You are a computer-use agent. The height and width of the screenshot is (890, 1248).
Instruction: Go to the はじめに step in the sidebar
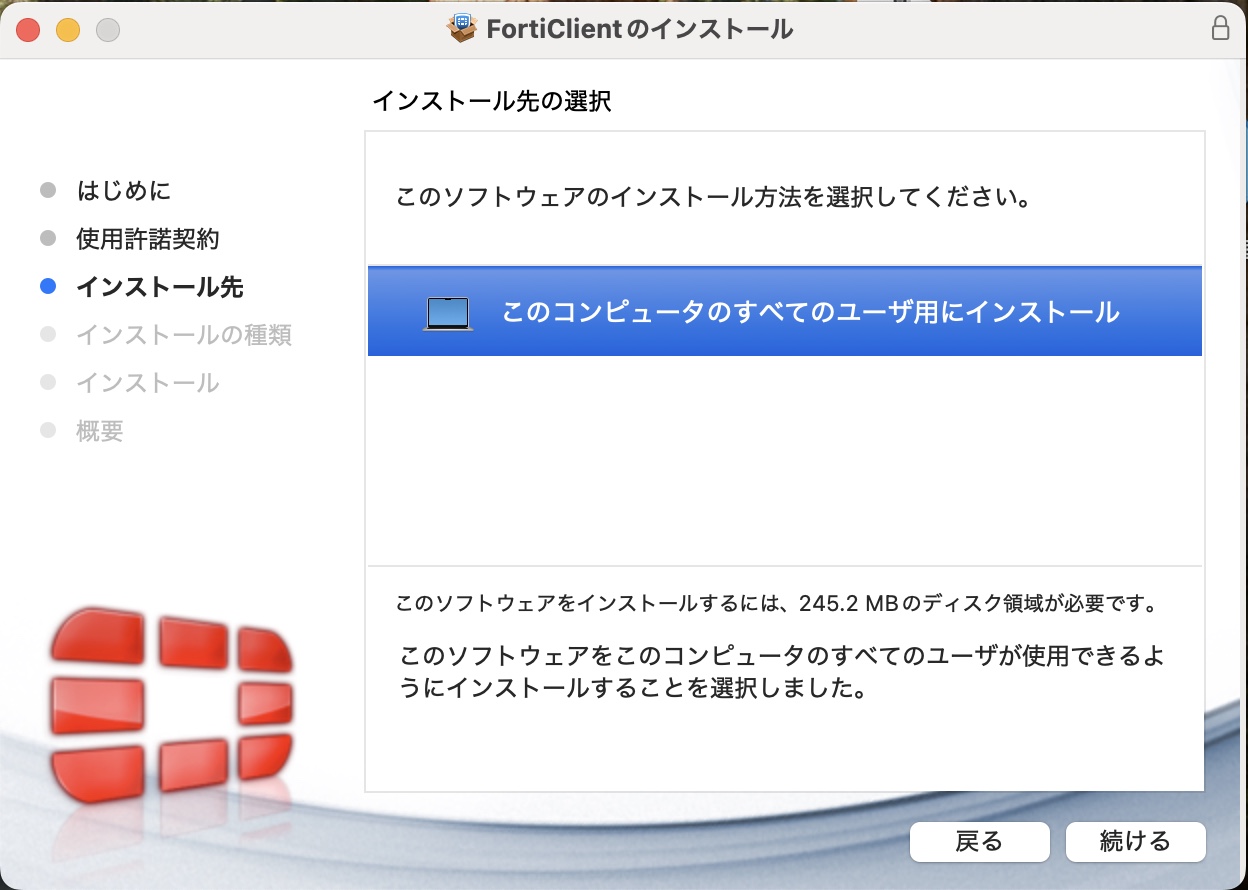click(123, 190)
